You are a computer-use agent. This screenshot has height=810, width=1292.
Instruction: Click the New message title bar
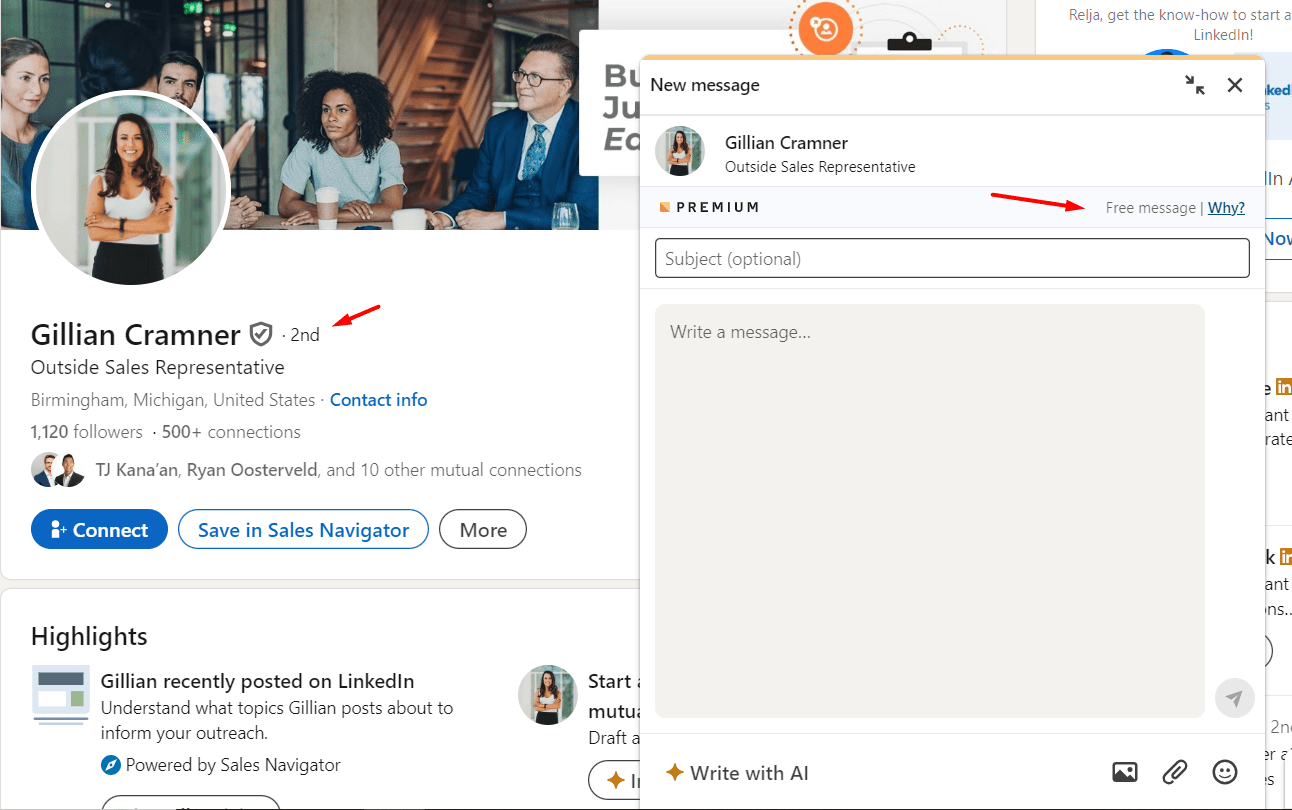[x=952, y=85]
